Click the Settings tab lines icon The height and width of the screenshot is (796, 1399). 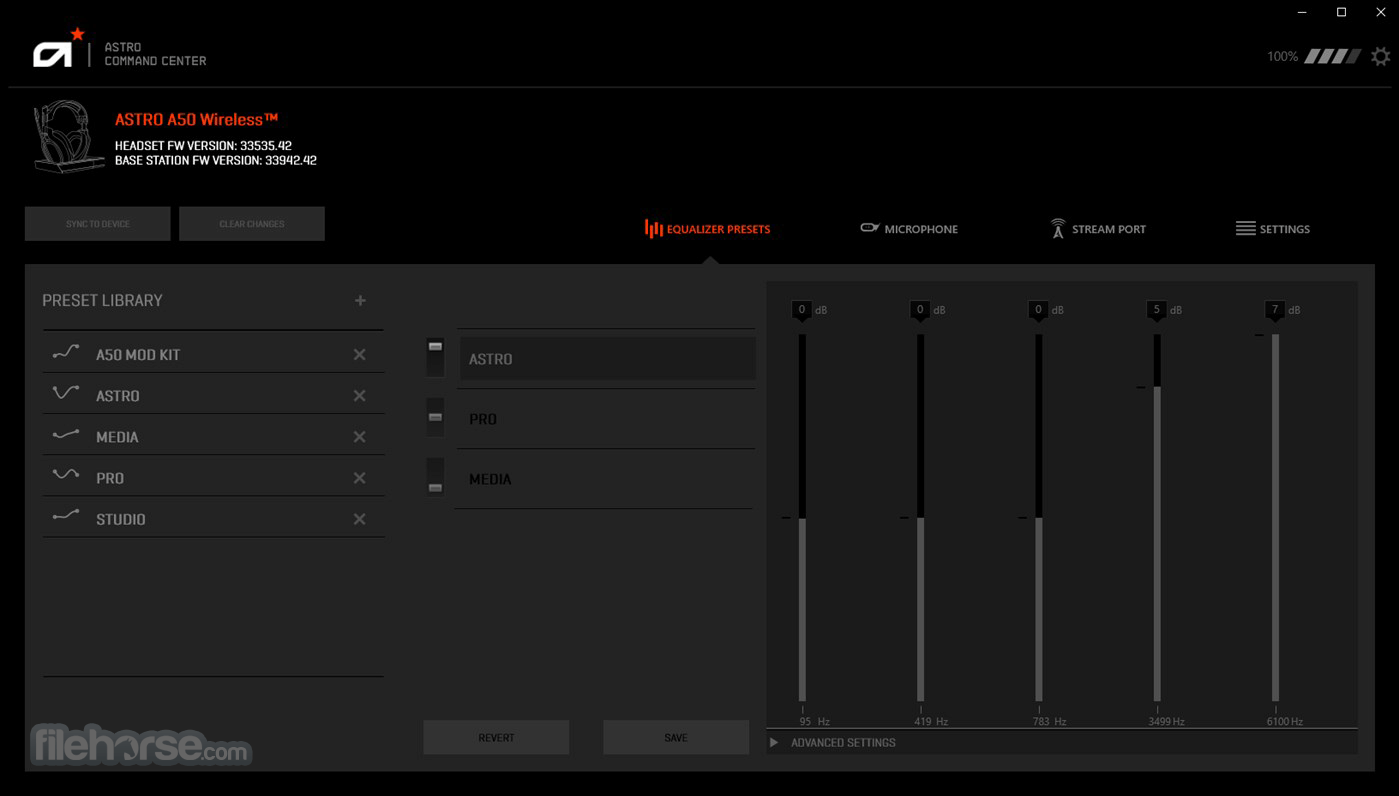click(x=1245, y=228)
